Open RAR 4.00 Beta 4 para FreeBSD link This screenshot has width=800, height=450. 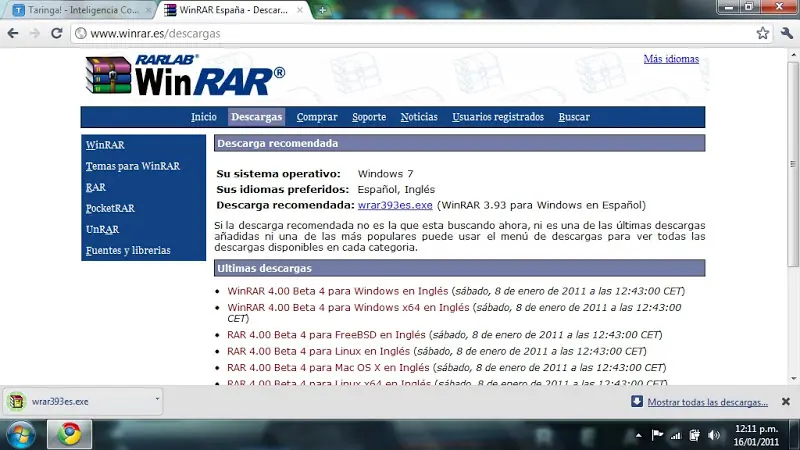[326, 335]
